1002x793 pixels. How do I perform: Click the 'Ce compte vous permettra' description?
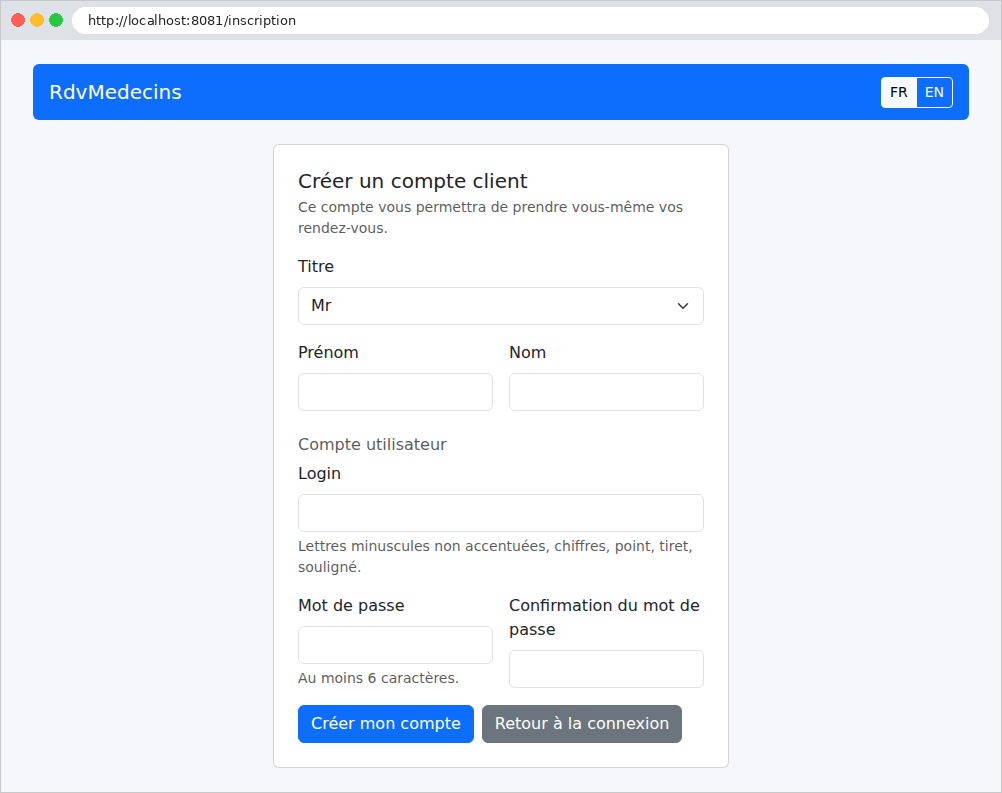(490, 217)
